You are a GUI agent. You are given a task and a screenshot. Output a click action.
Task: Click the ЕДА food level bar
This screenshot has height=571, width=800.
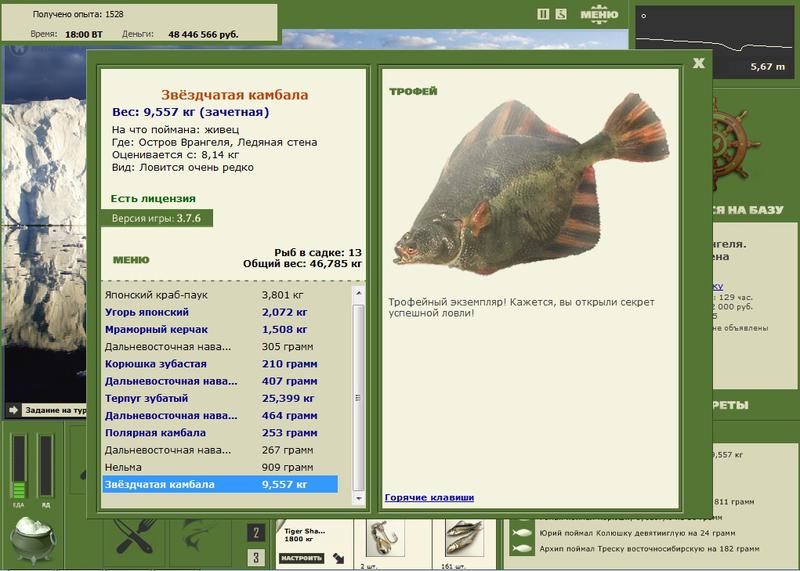tap(19, 467)
